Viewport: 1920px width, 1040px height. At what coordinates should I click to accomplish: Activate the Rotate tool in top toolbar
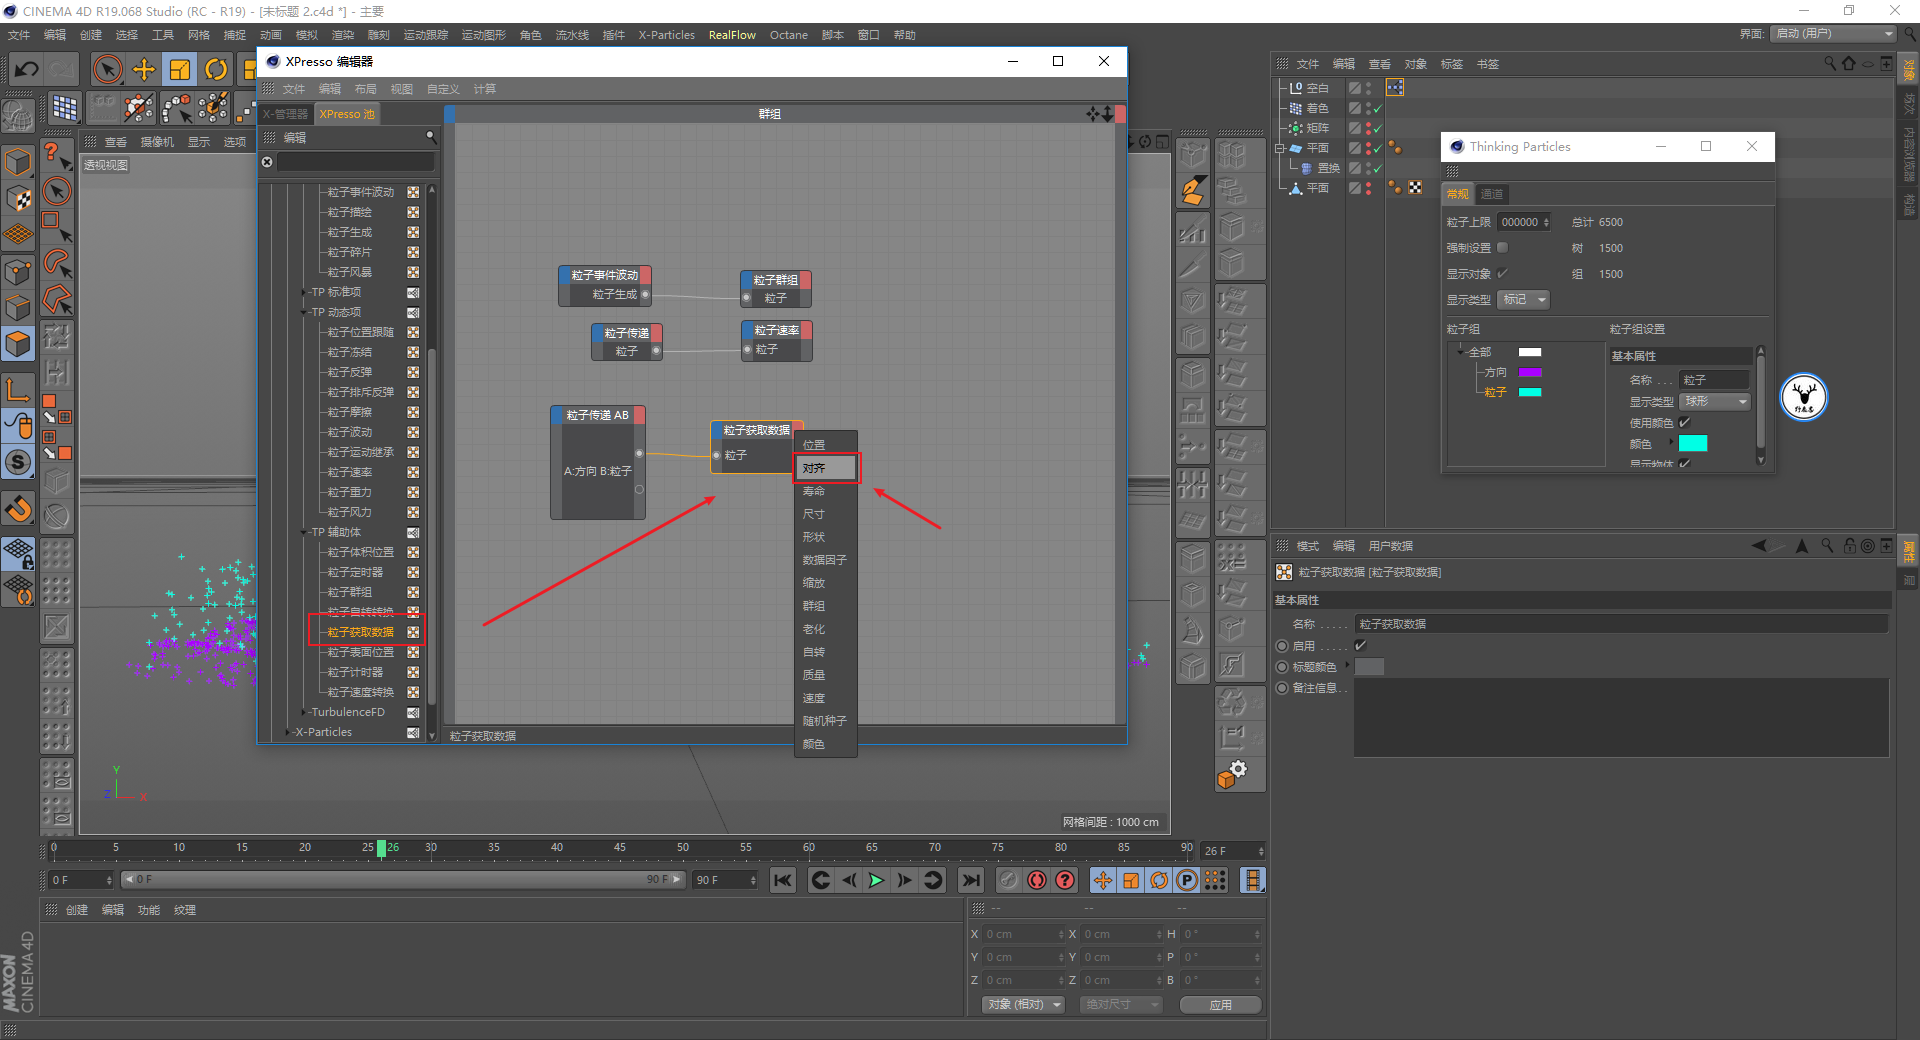tap(216, 69)
